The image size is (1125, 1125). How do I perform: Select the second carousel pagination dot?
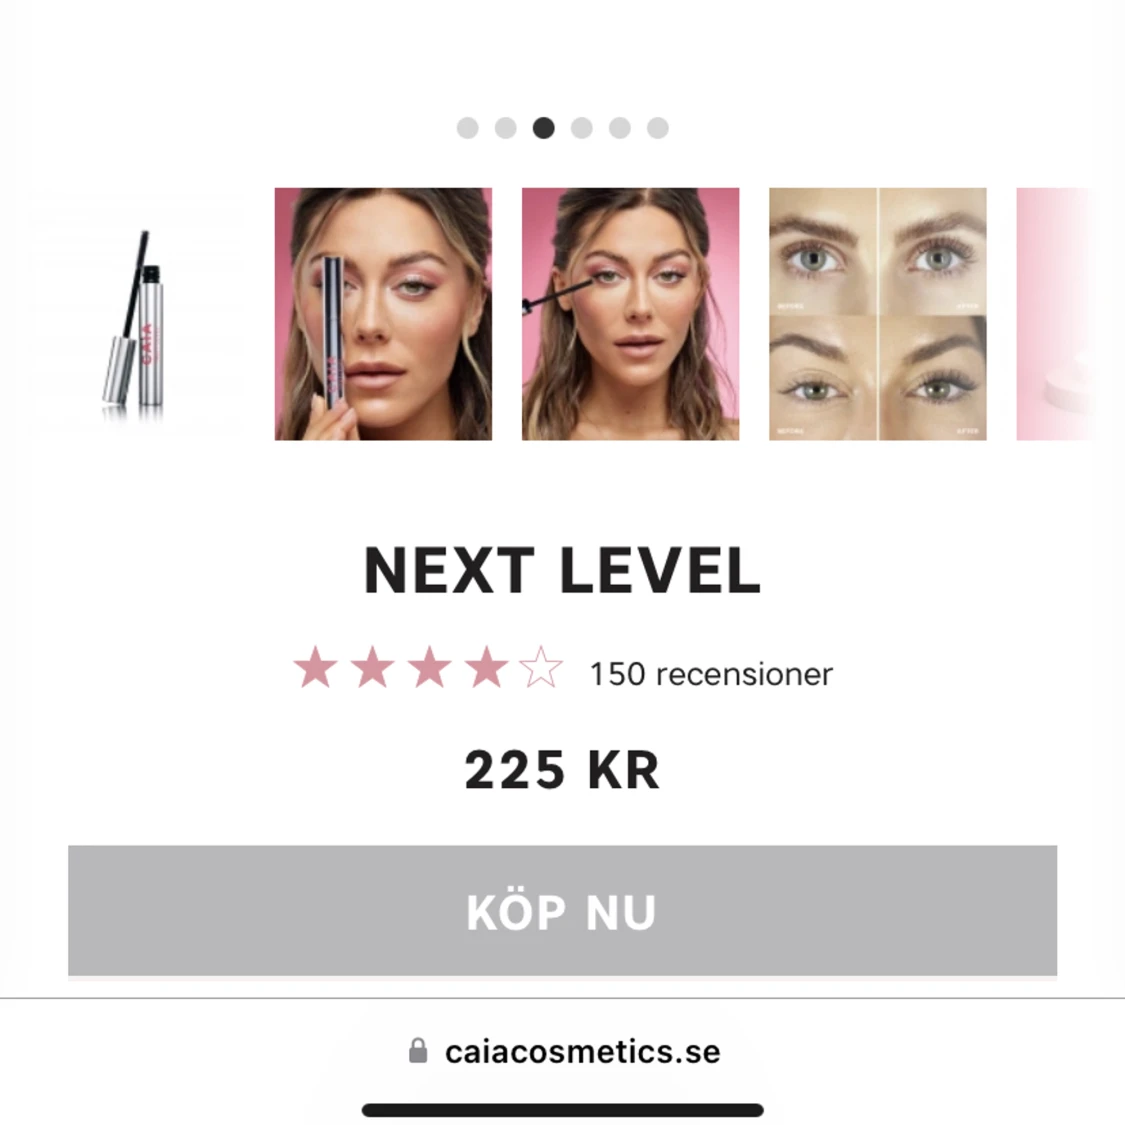[506, 128]
